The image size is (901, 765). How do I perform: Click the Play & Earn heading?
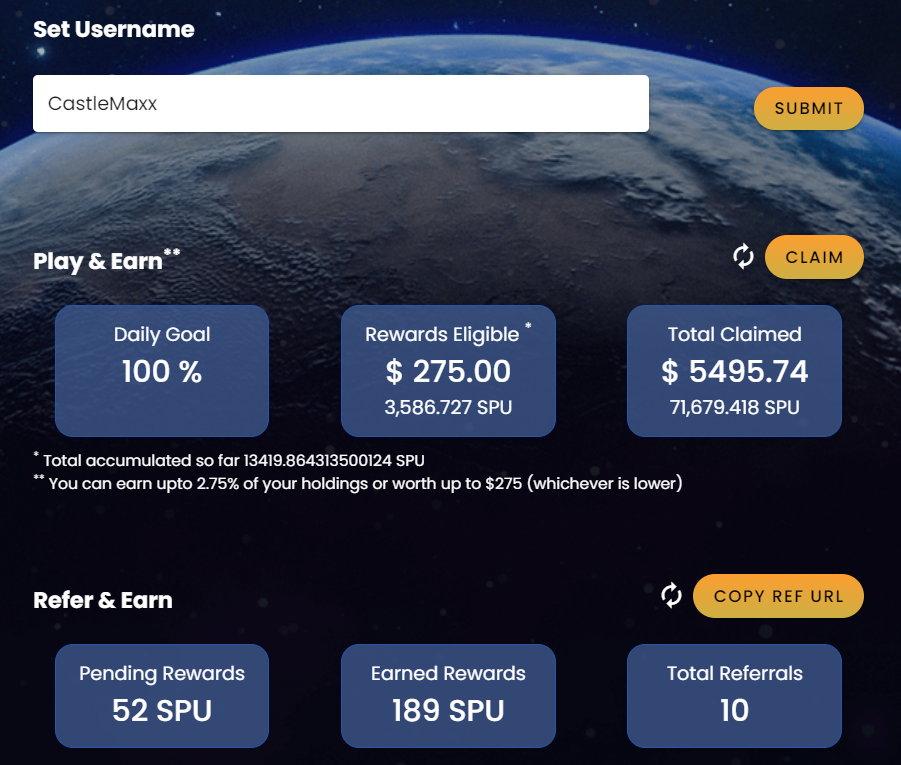(106, 260)
